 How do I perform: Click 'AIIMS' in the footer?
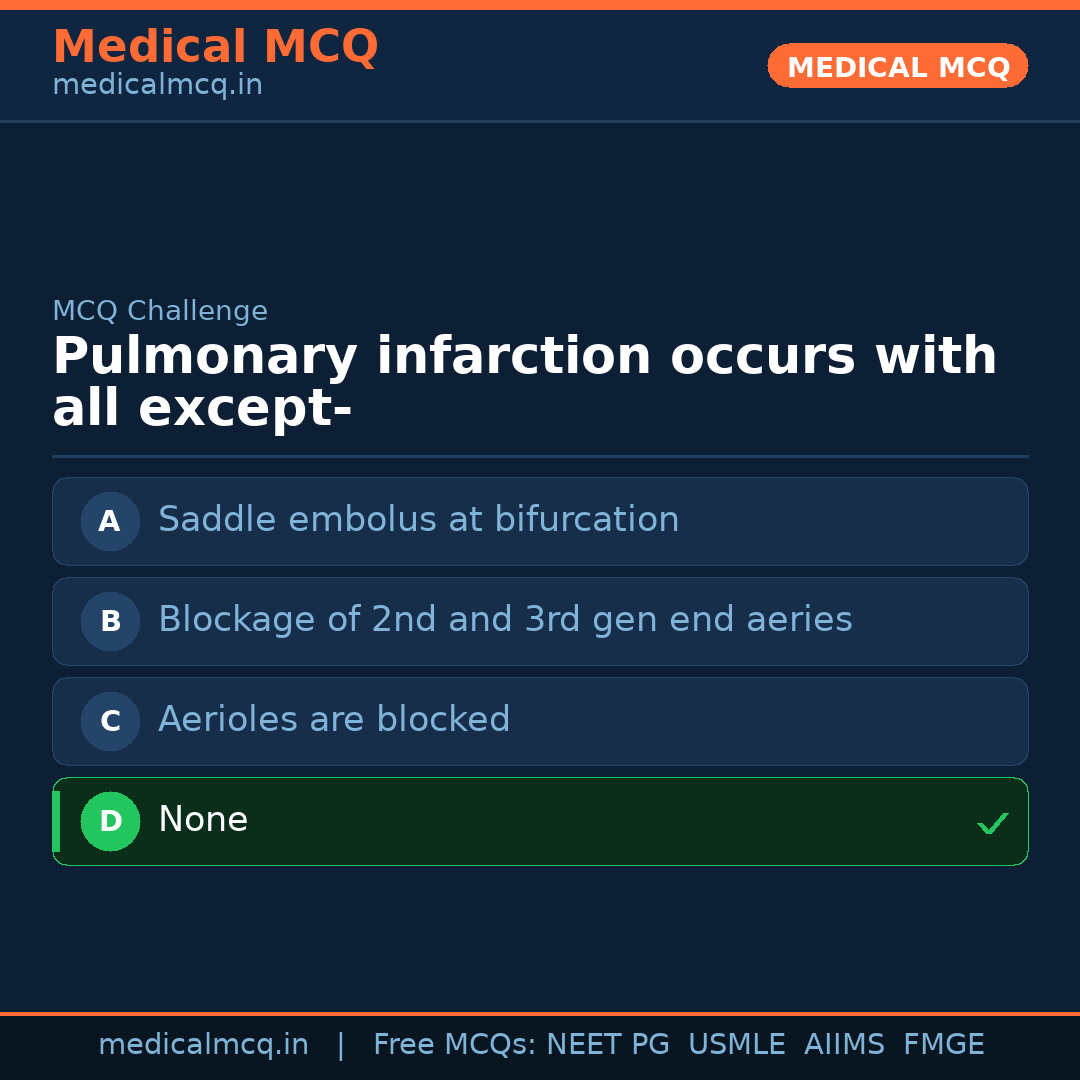tap(844, 1045)
